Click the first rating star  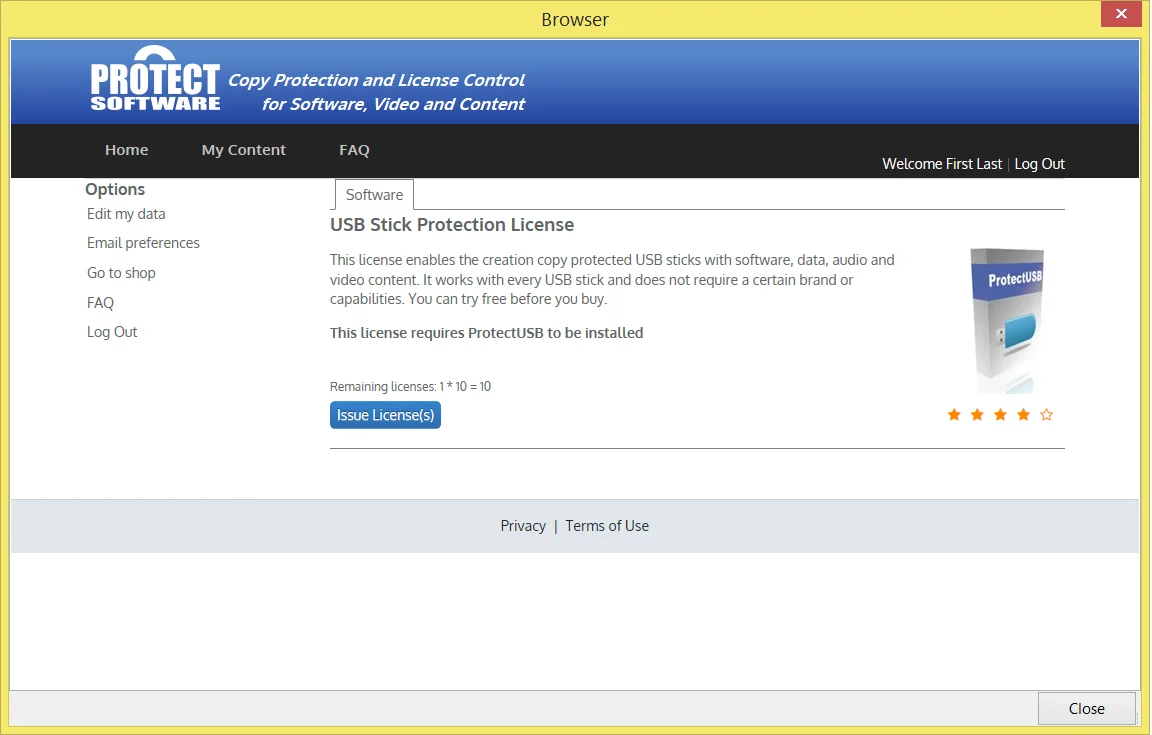coord(954,415)
